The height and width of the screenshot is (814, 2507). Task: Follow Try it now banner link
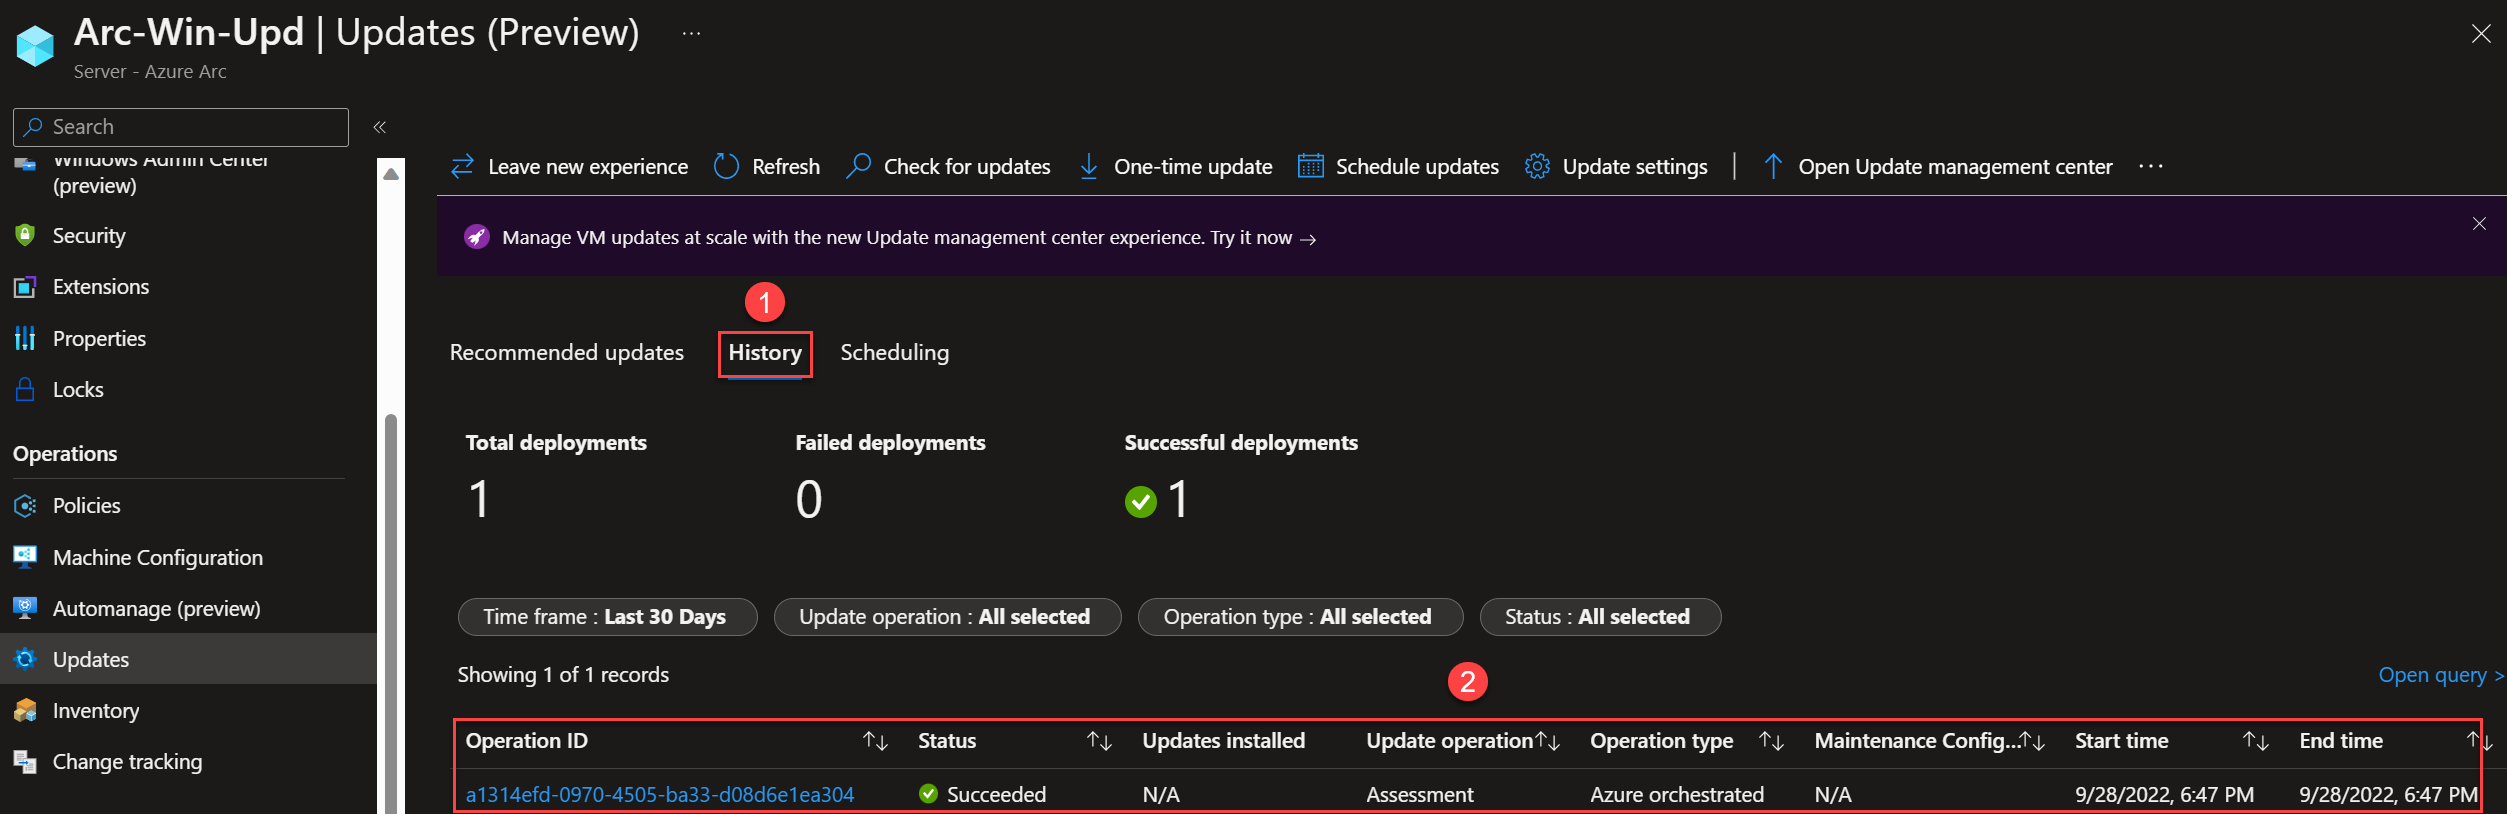click(x=1263, y=238)
